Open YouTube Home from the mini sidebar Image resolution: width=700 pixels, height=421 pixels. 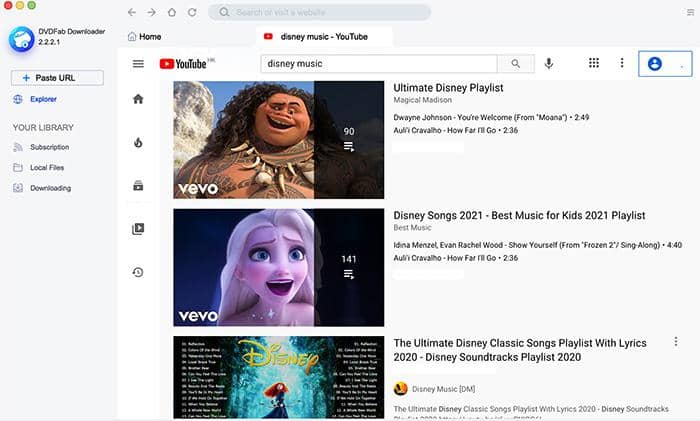coord(138,99)
